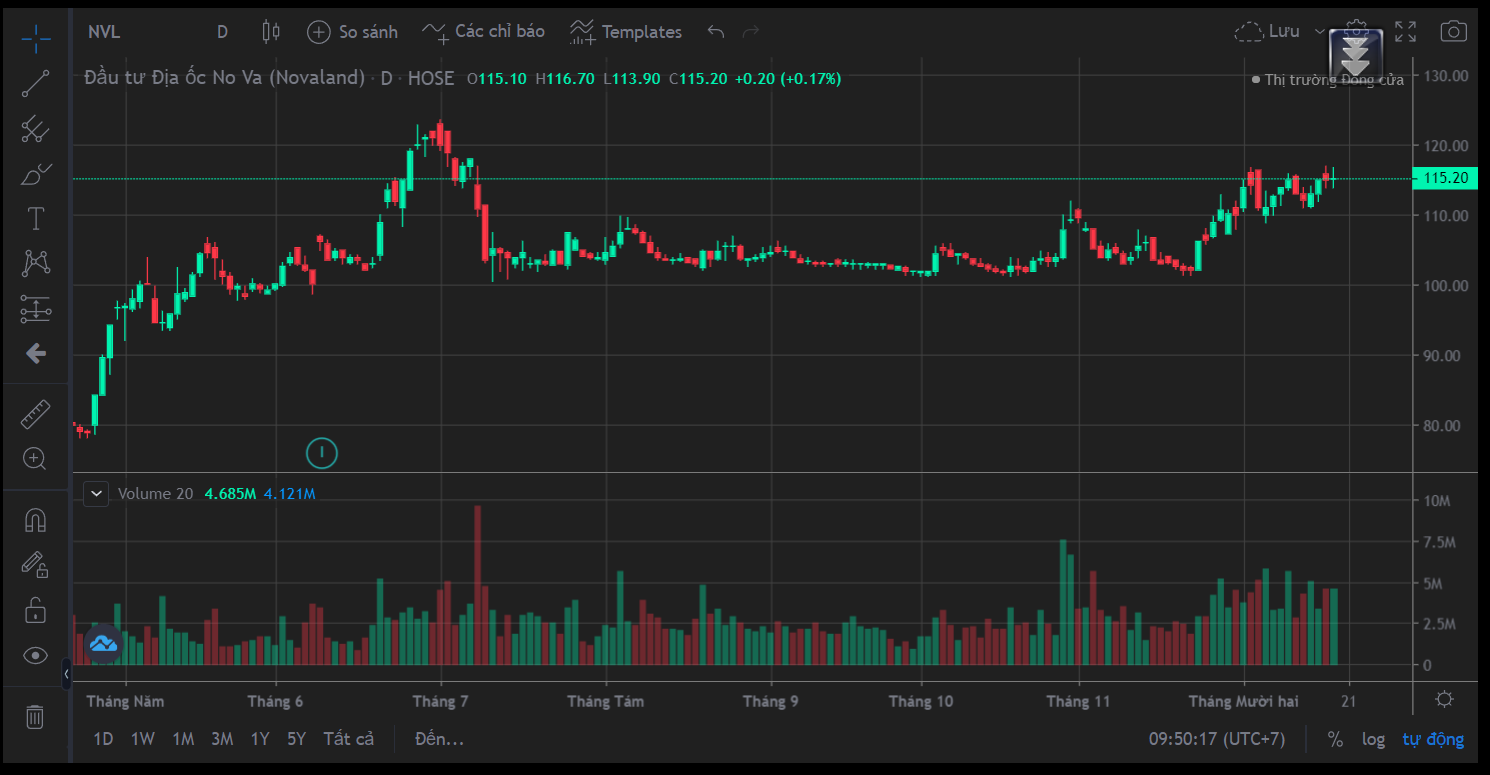Toggle the log price scale
1490x775 pixels.
click(1373, 739)
